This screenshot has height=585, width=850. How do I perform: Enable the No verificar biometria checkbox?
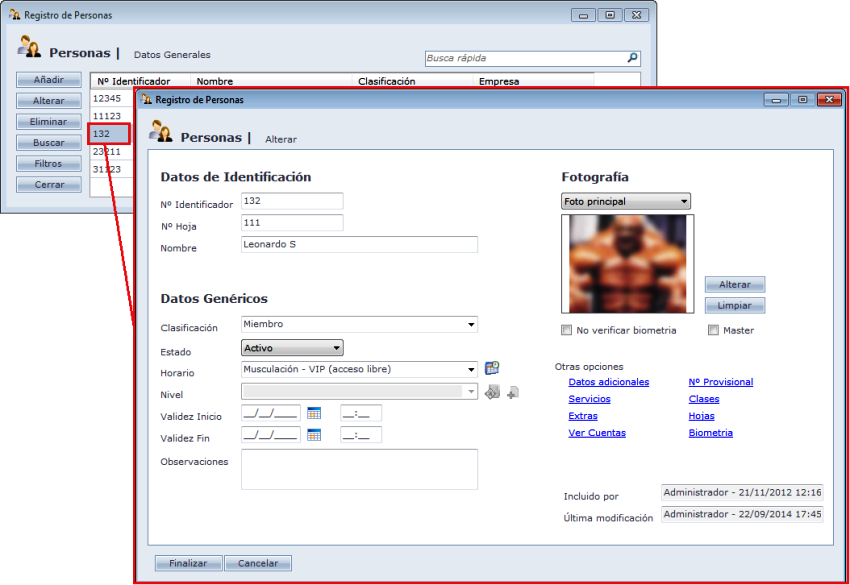(x=567, y=330)
